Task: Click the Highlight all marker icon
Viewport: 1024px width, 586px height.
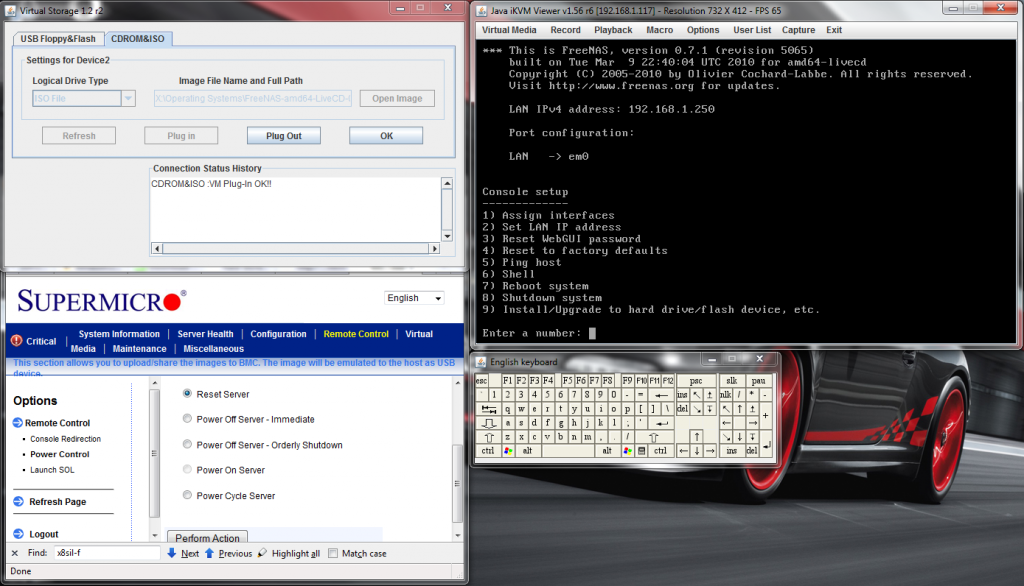Action: [x=262, y=553]
